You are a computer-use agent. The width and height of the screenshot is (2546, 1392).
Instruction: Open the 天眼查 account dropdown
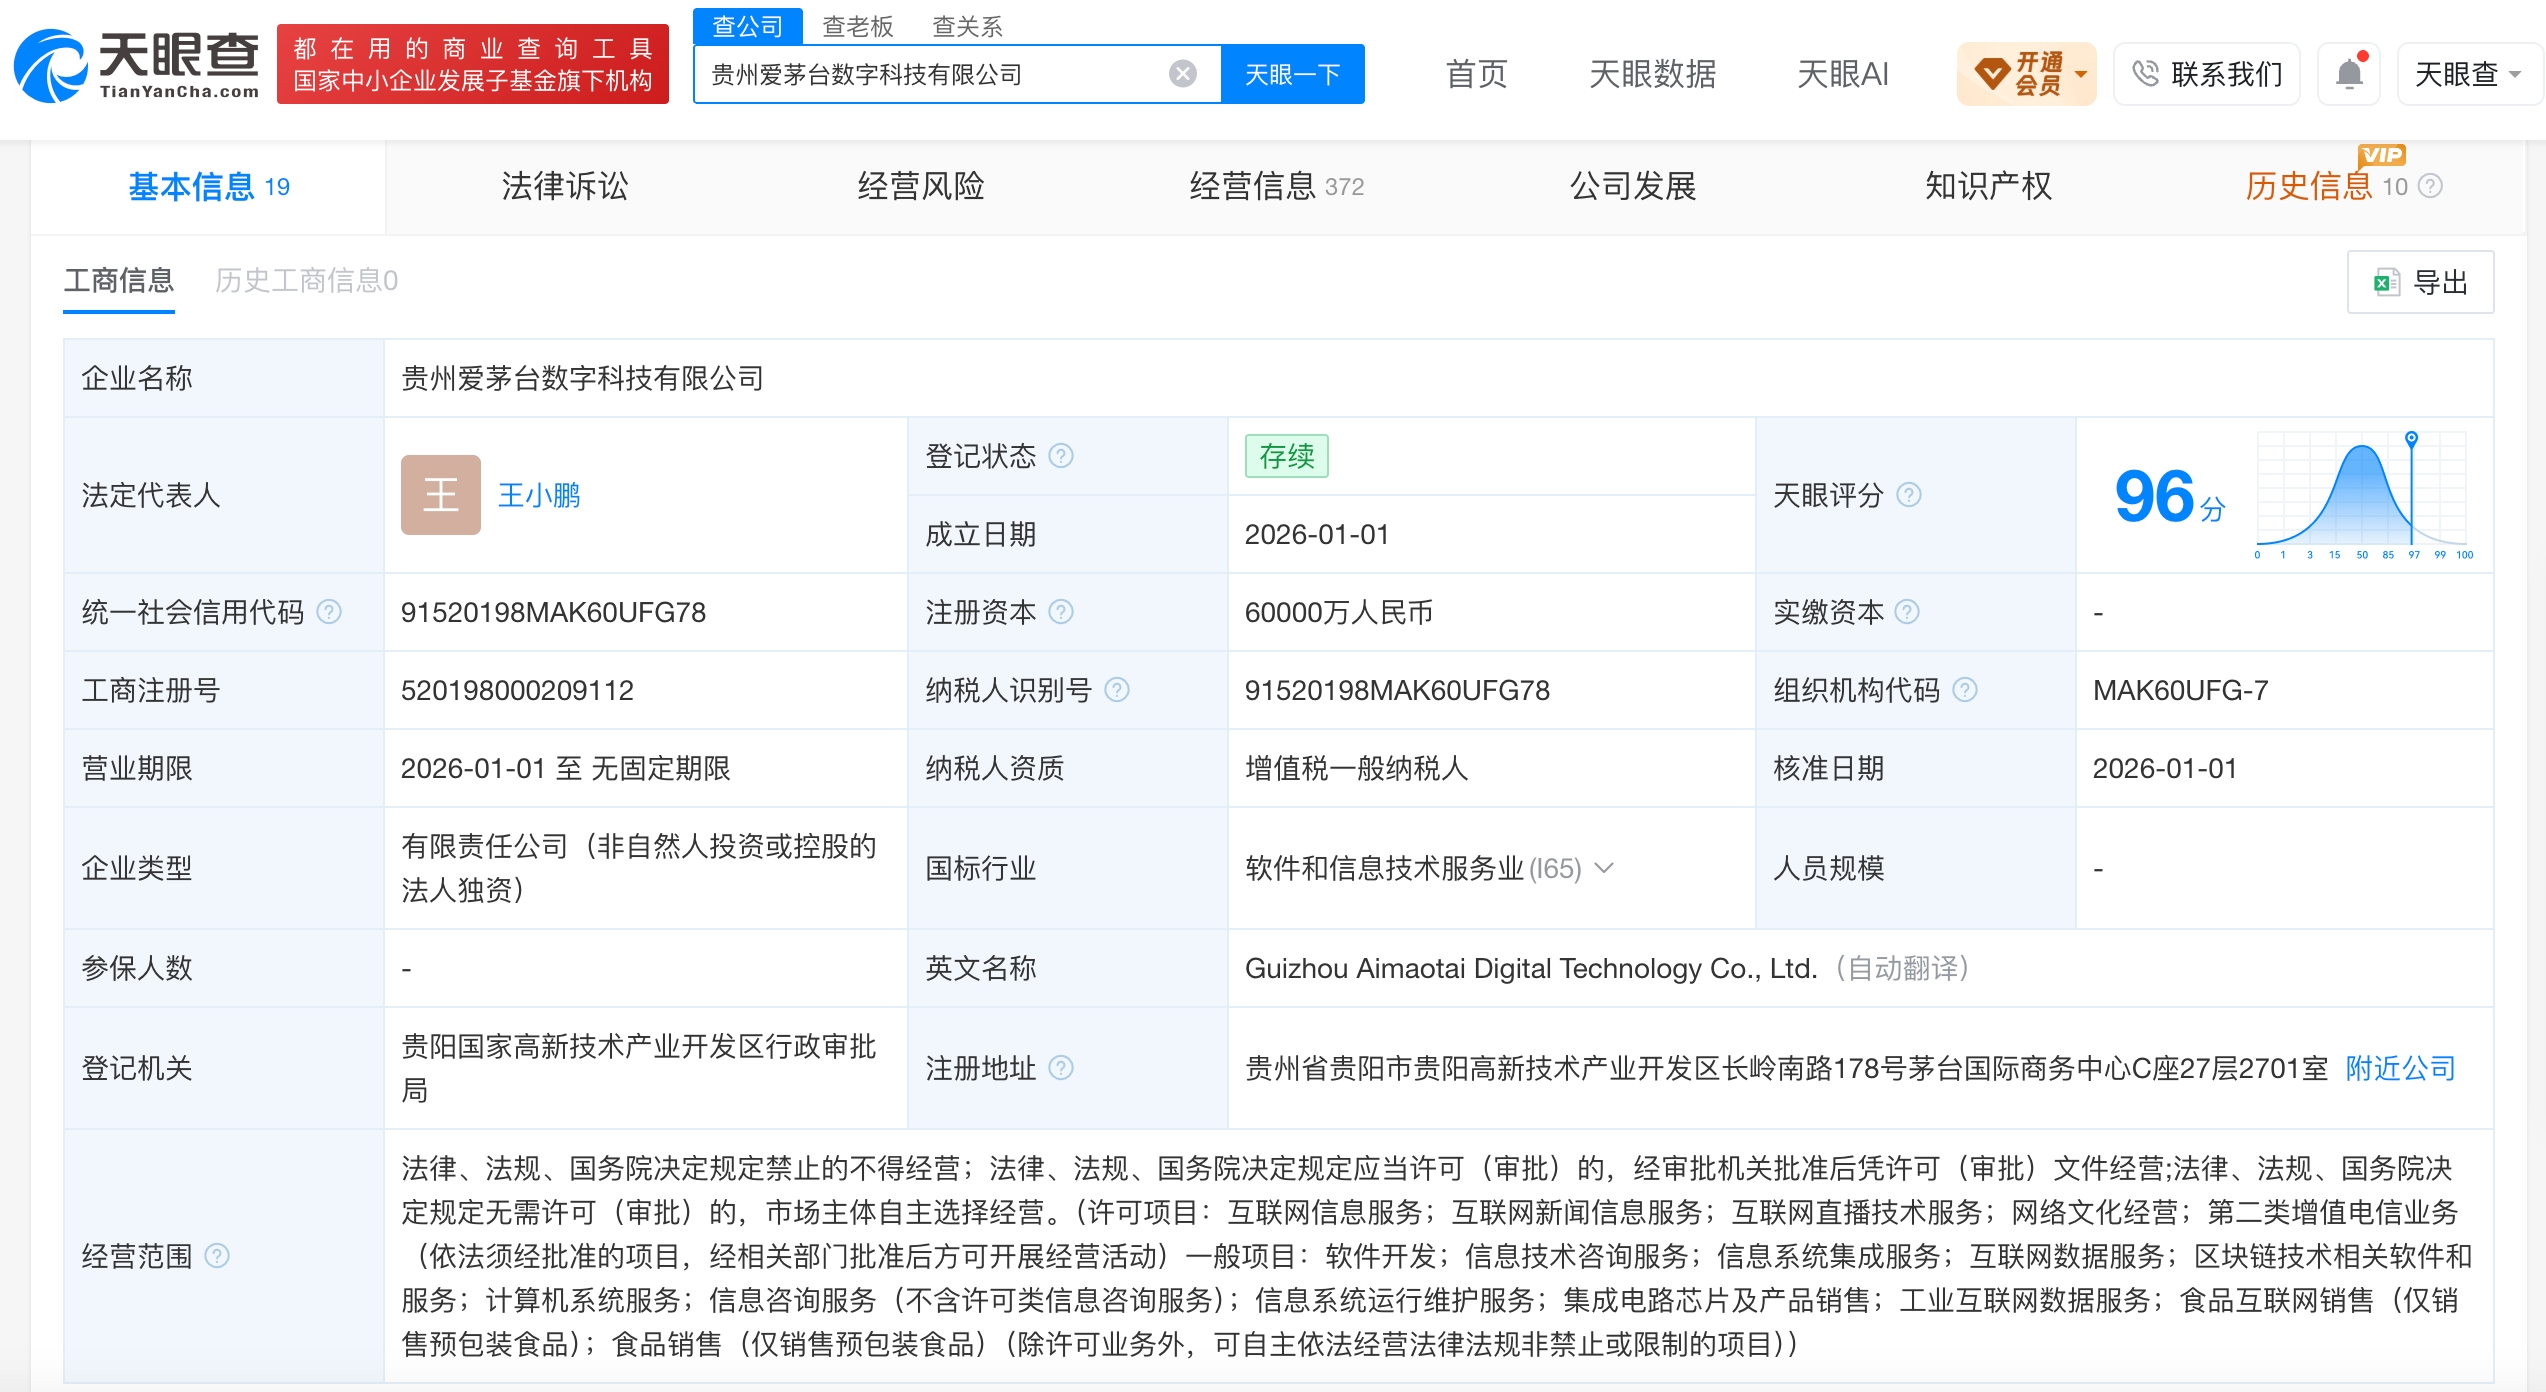click(2468, 74)
